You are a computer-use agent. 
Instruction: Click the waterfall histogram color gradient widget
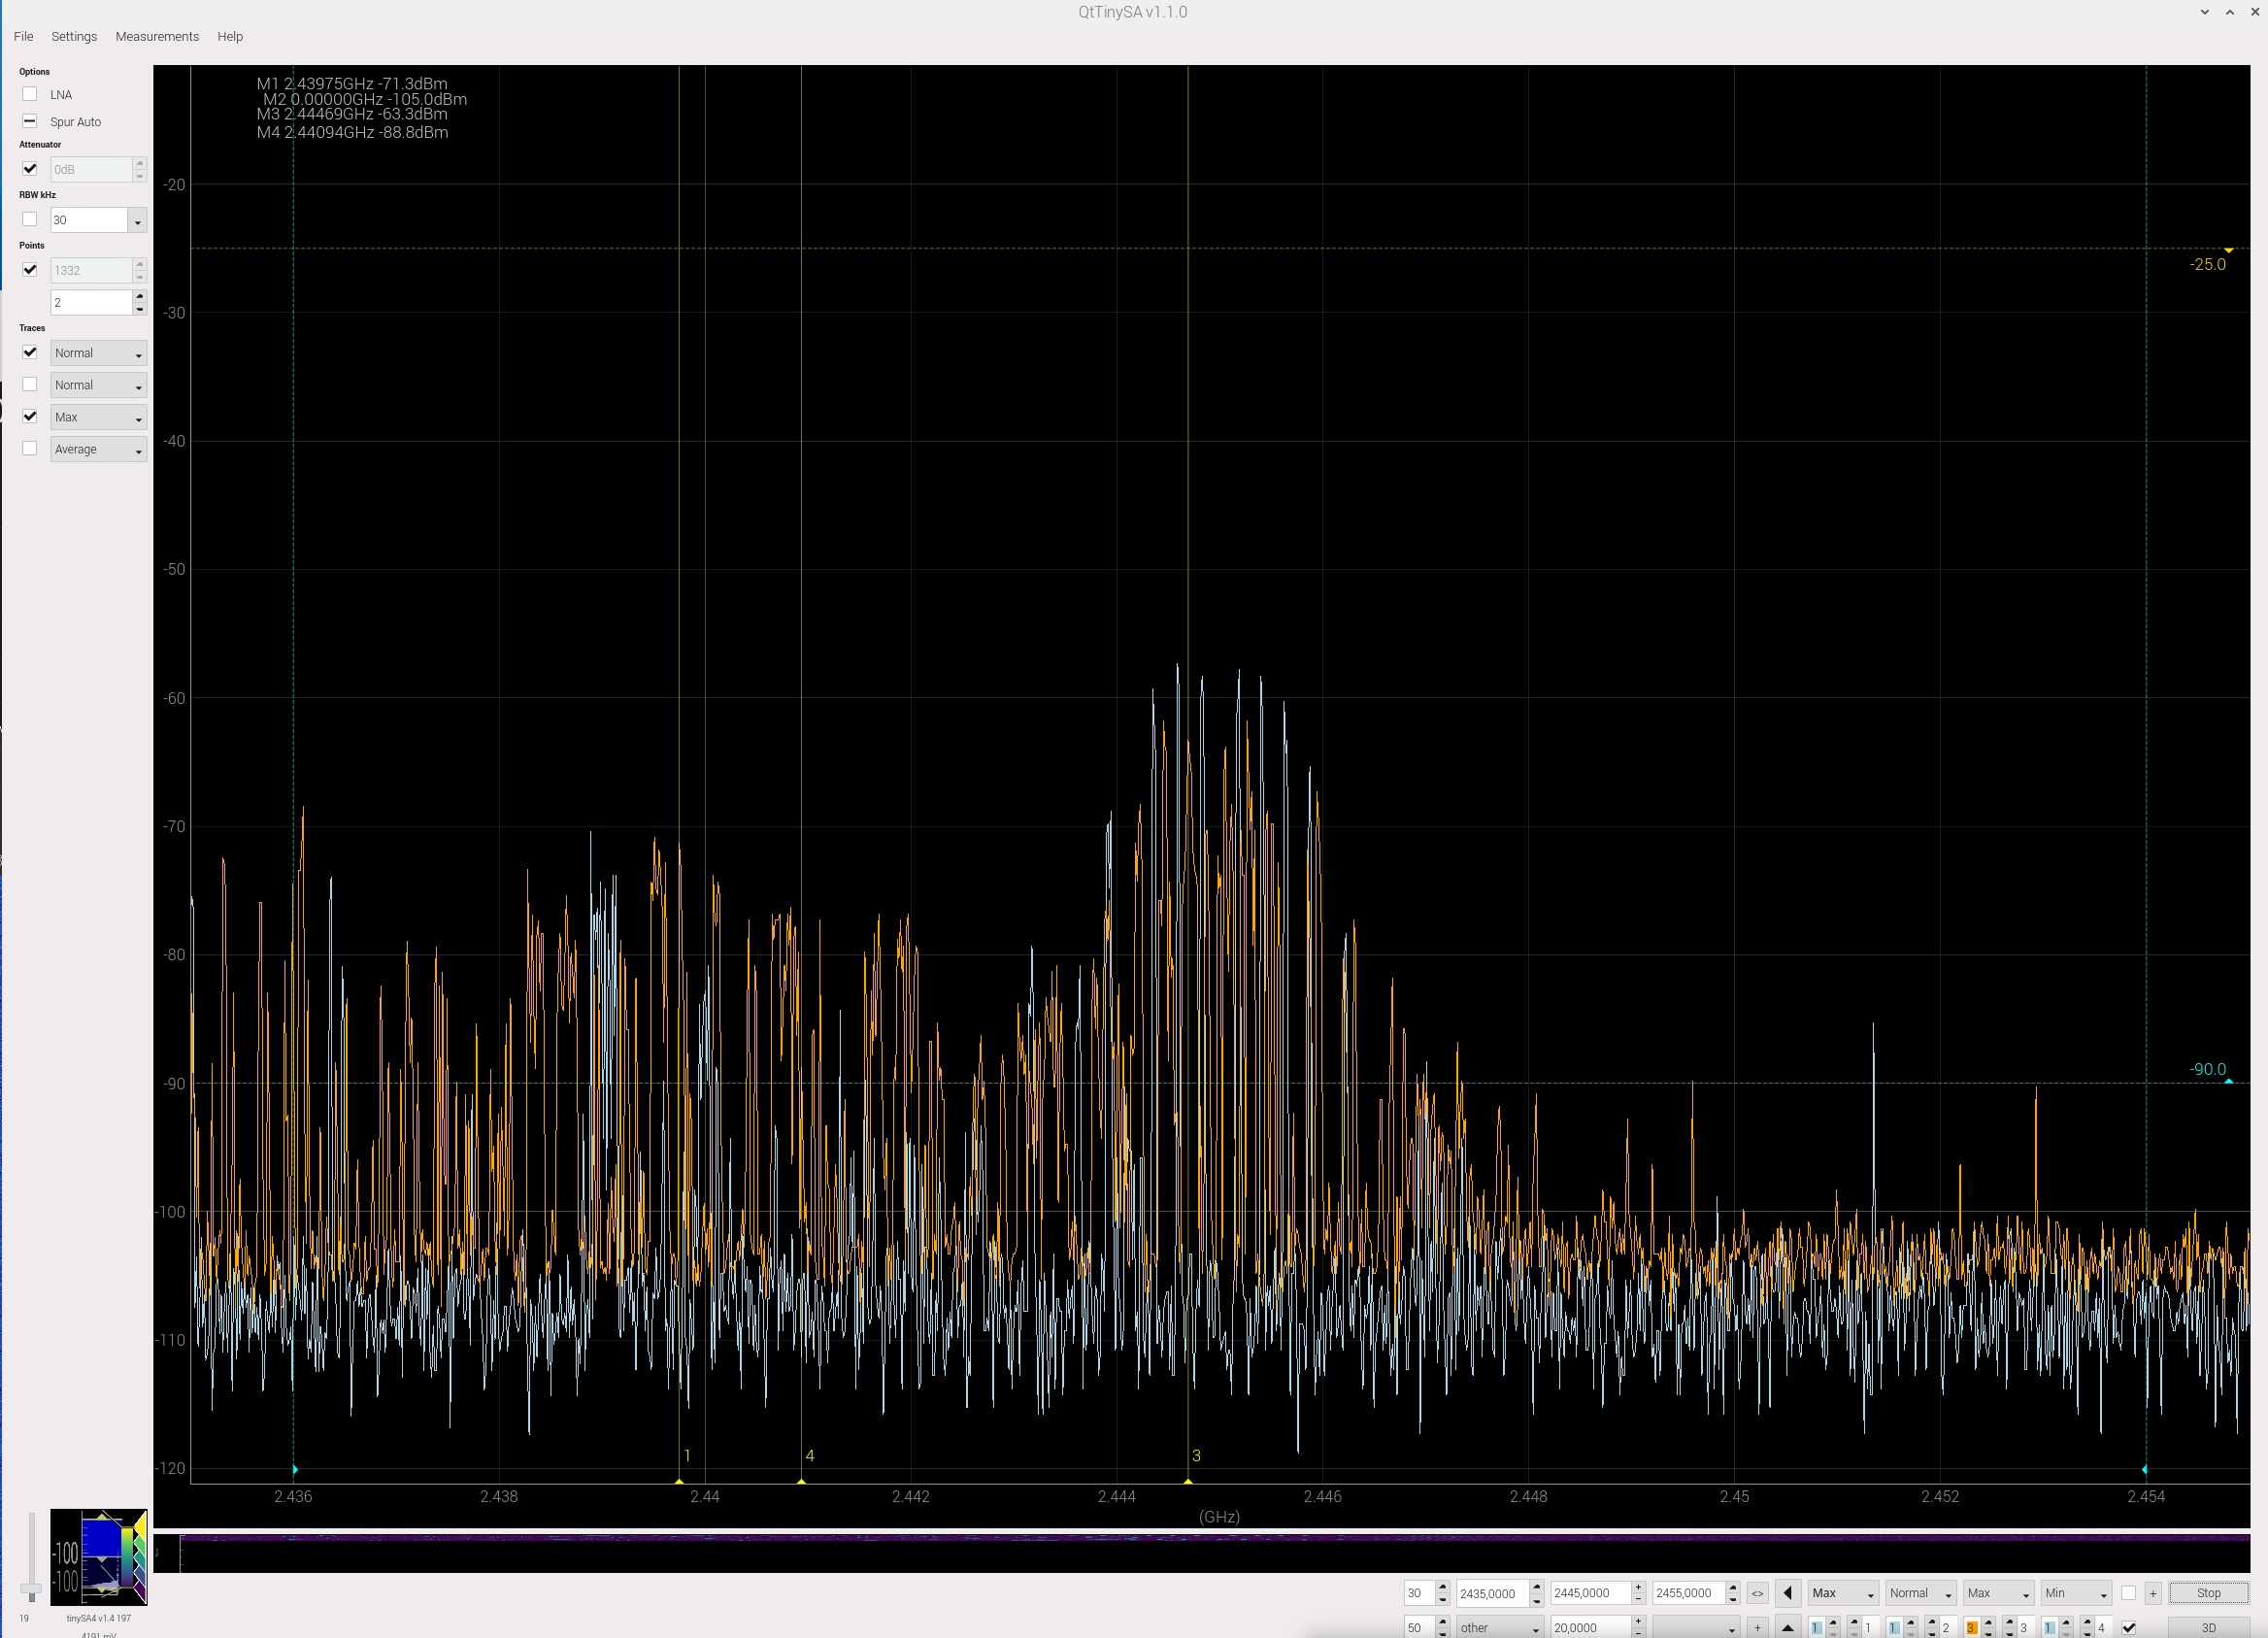click(99, 1556)
